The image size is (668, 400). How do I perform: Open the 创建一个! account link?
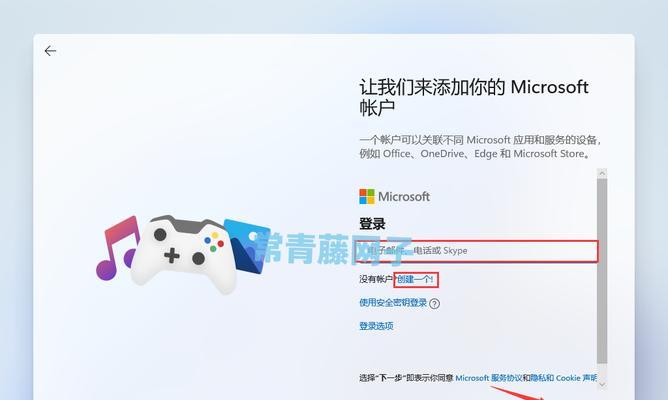point(415,279)
